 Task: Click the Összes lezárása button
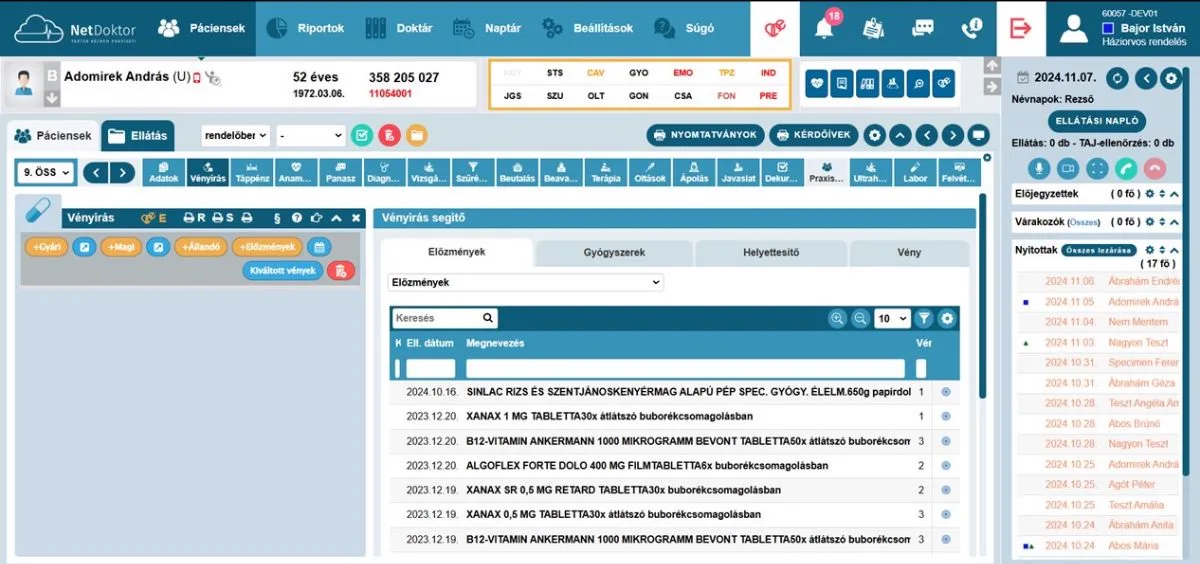[1099, 250]
